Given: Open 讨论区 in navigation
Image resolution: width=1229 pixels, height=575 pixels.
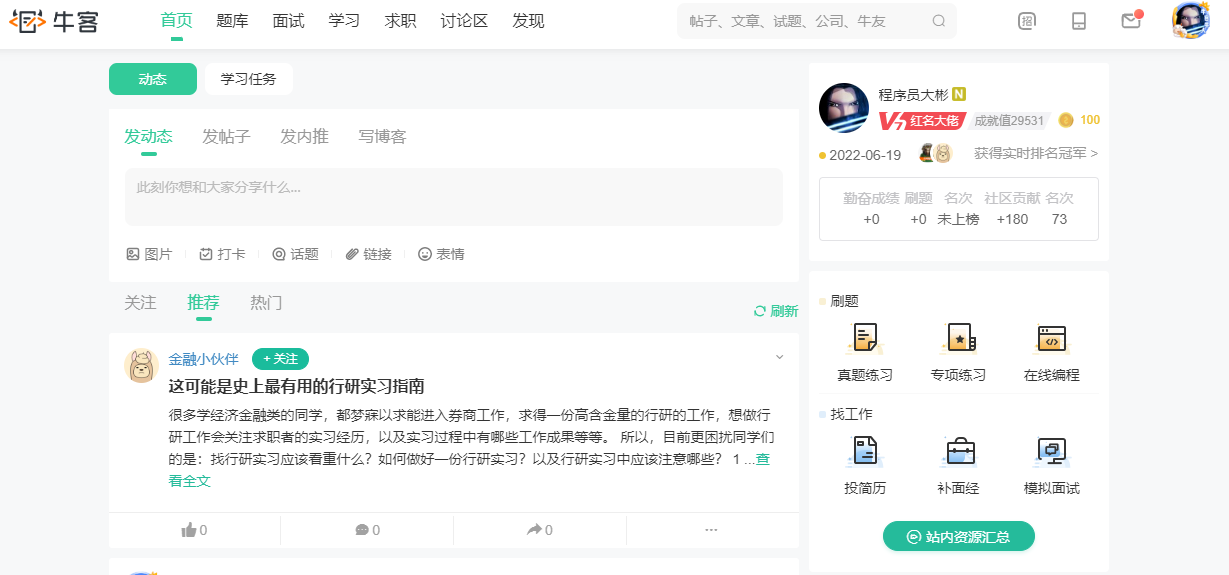Looking at the screenshot, I should [x=464, y=20].
